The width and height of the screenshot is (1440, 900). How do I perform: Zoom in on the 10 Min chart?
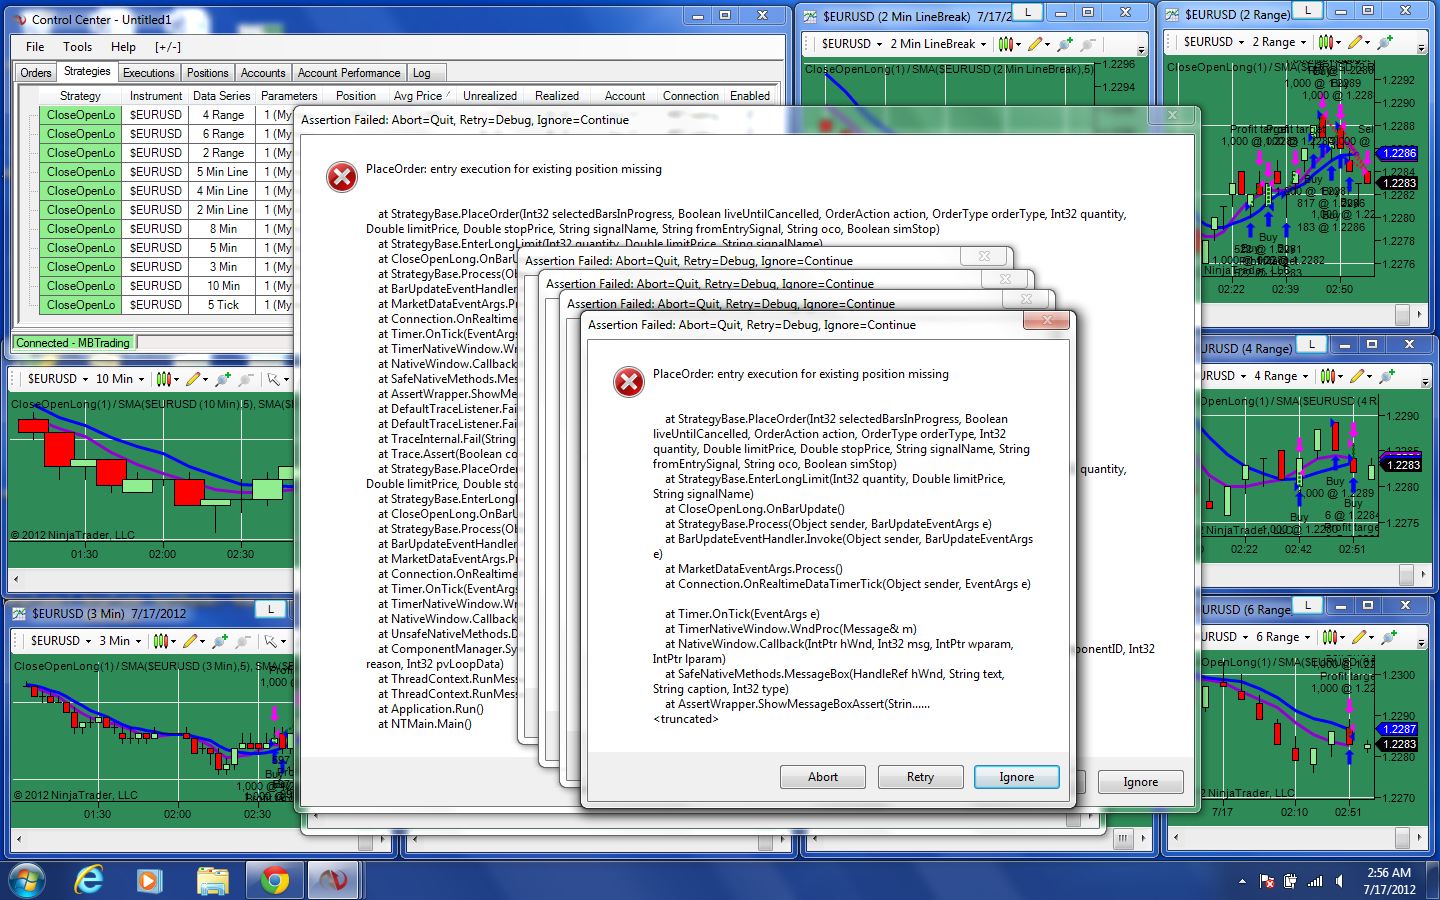pos(223,379)
